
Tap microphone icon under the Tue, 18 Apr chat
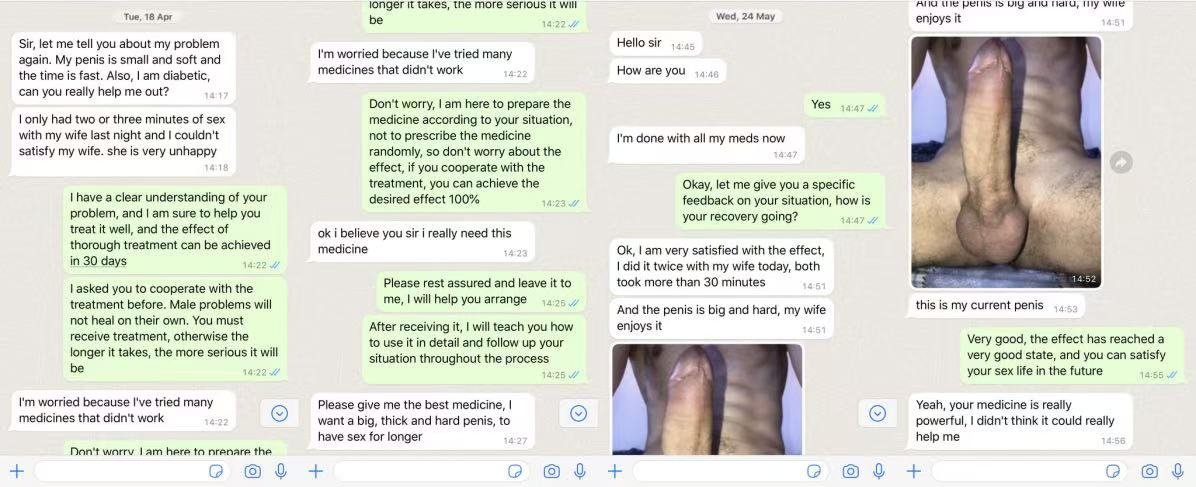coord(281,472)
